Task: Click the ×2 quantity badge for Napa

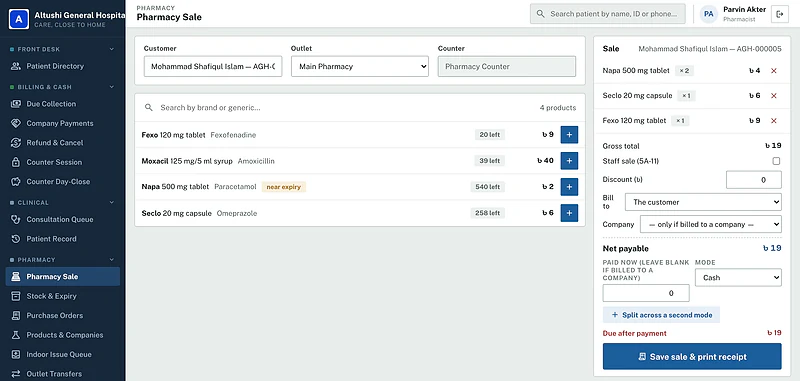Action: pyautogui.click(x=684, y=71)
